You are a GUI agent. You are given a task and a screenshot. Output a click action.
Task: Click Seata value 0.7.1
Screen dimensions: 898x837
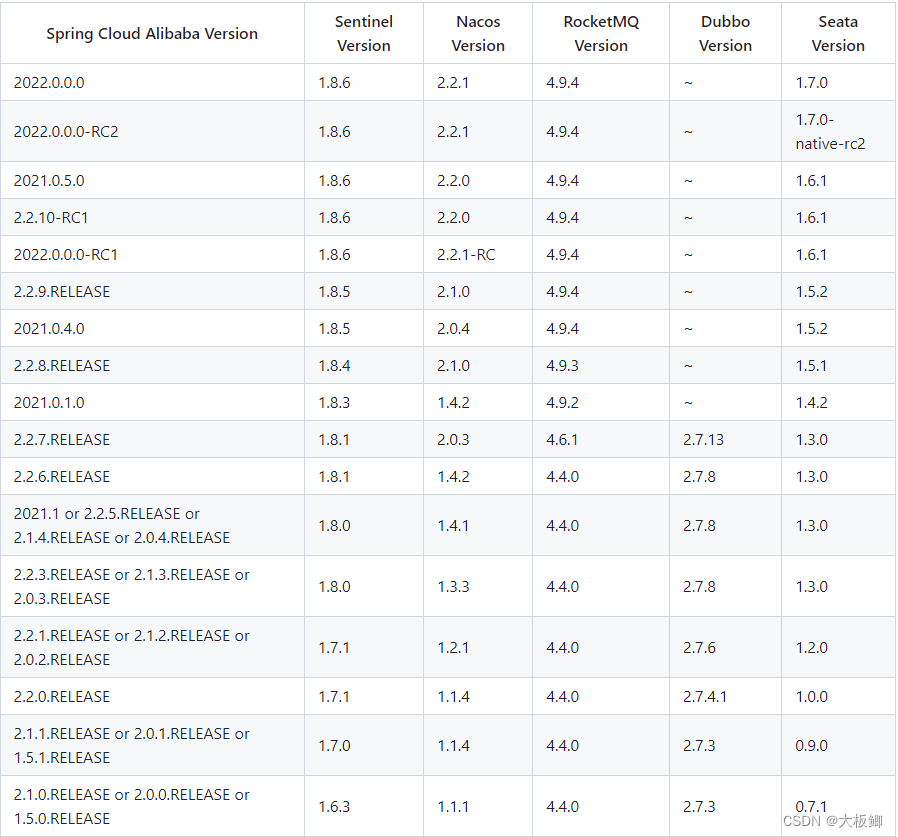click(812, 807)
